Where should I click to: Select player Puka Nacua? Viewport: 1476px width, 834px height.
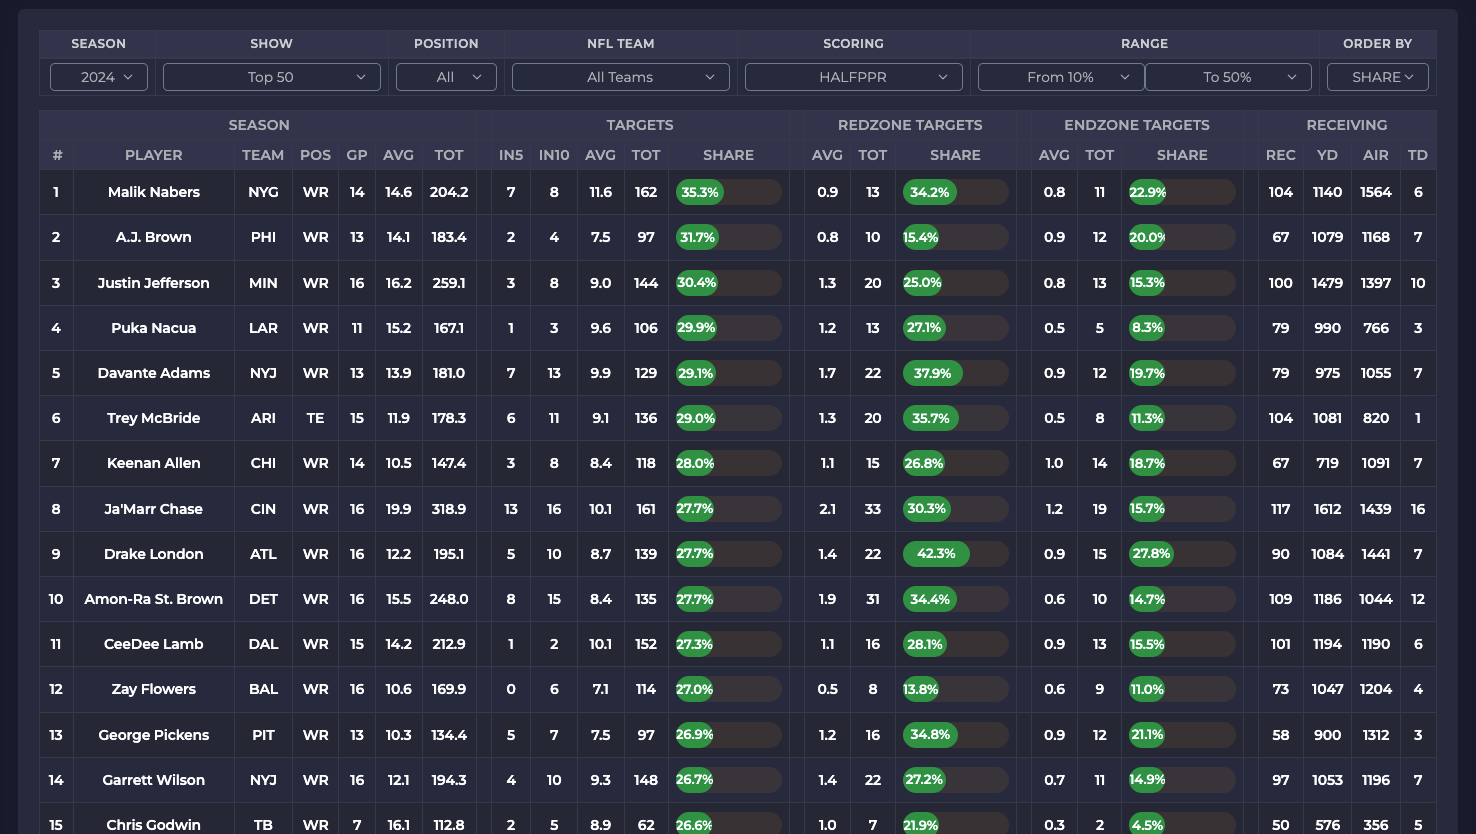click(x=154, y=328)
